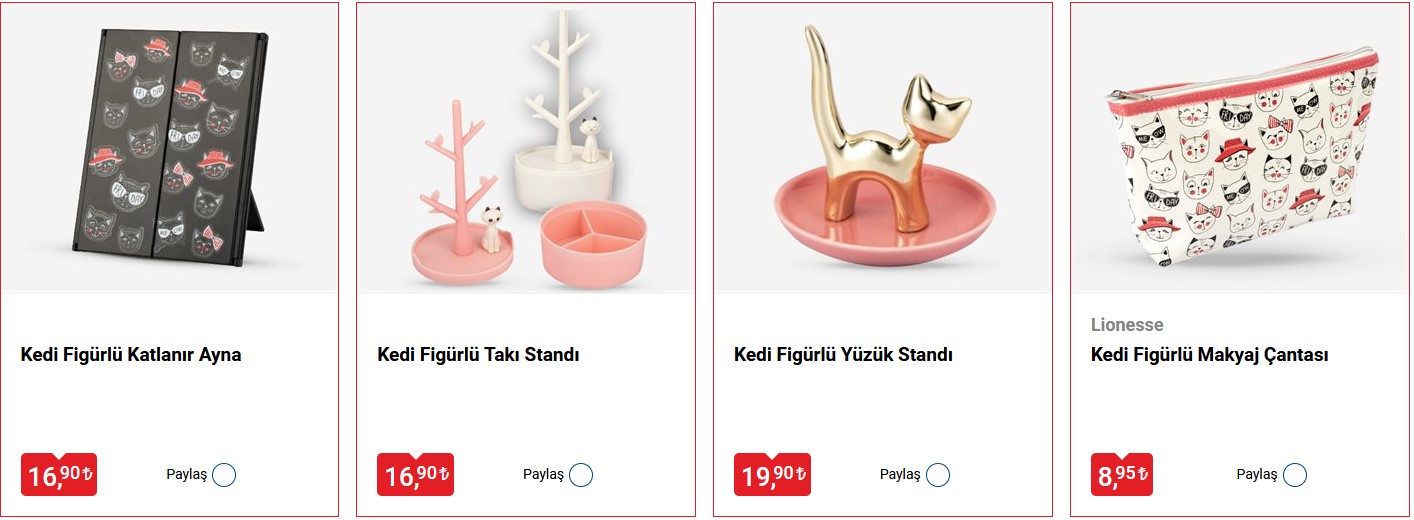Click the Lionesse brand name

(x=1127, y=325)
